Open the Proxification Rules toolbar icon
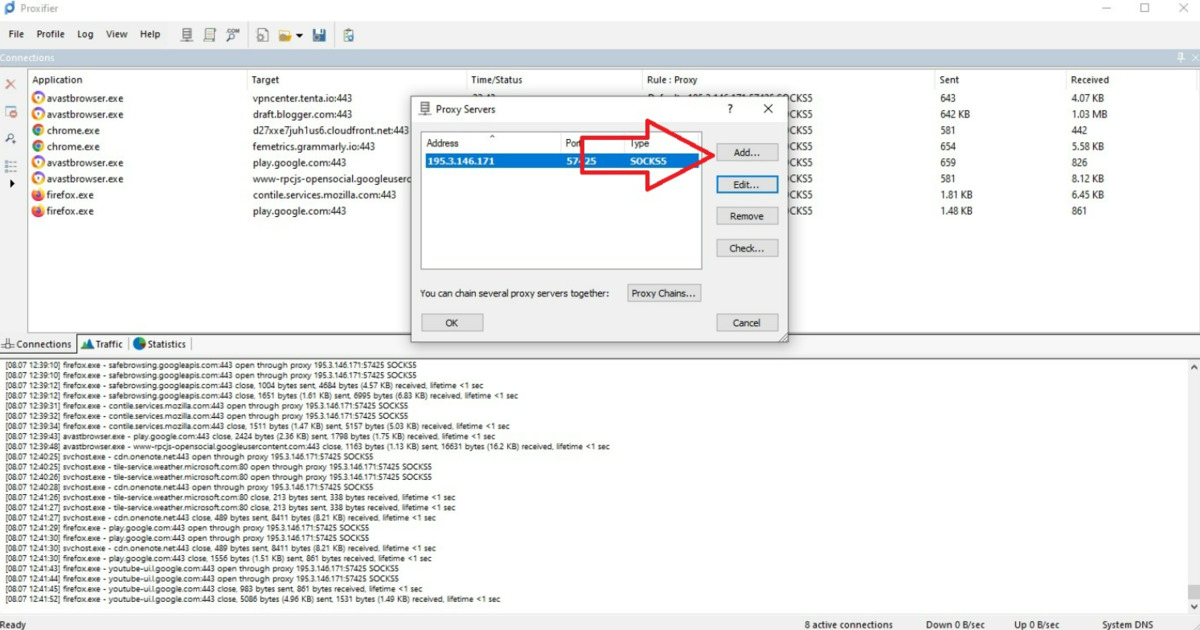Screen dimensions: 1200x630 [x=209, y=35]
